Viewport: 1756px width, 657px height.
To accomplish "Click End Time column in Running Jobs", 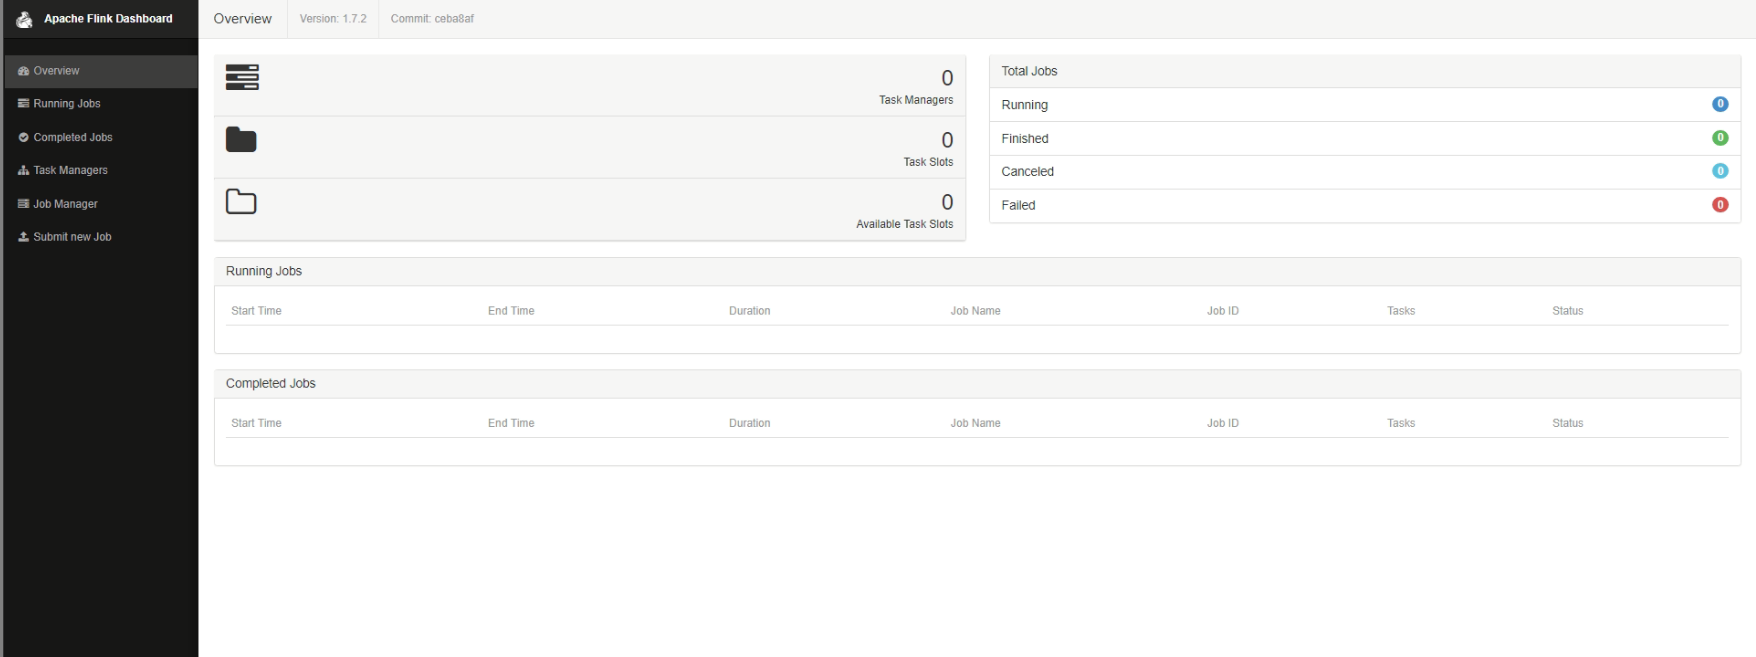I will point(511,311).
